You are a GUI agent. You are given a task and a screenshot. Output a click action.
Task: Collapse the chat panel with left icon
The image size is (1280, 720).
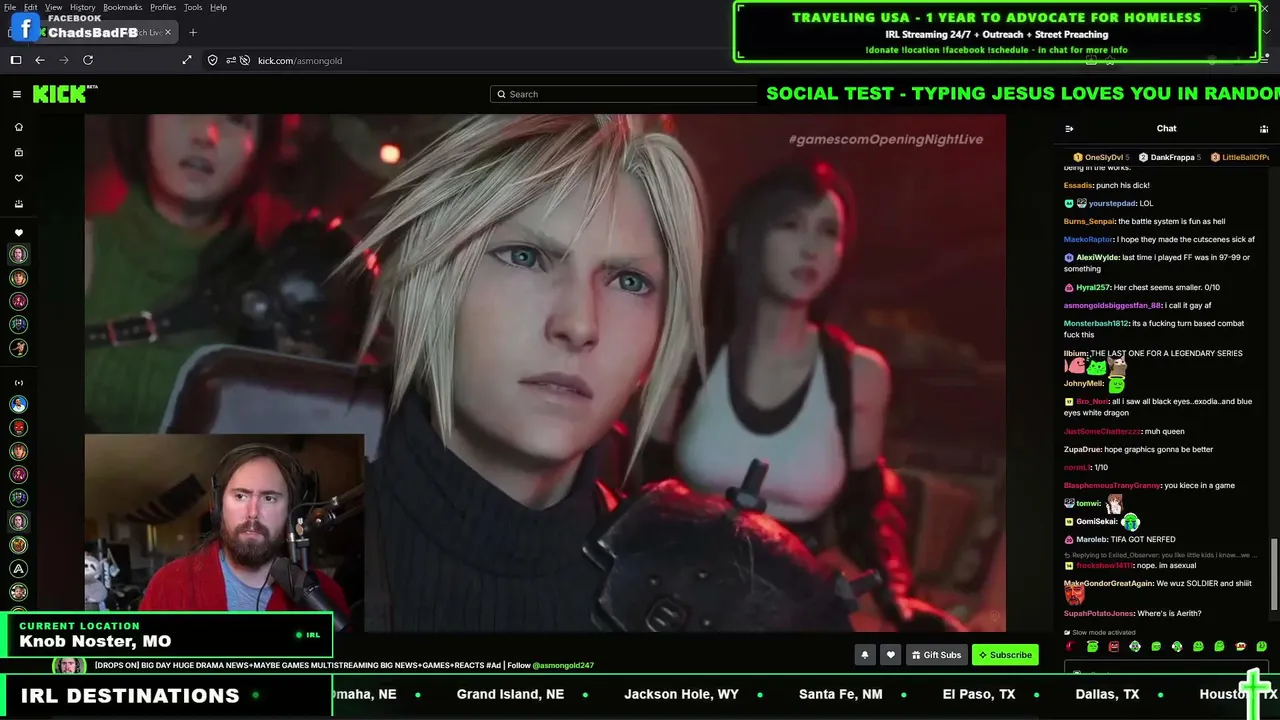point(1069,128)
